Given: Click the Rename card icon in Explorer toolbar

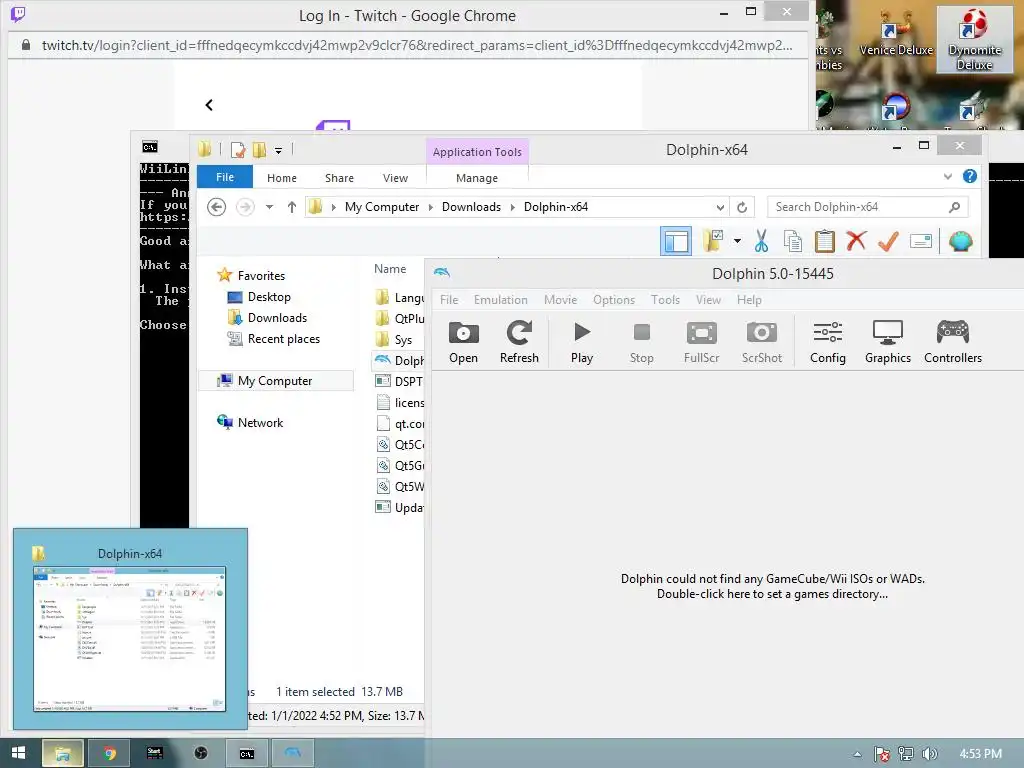Looking at the screenshot, I should tap(920, 241).
